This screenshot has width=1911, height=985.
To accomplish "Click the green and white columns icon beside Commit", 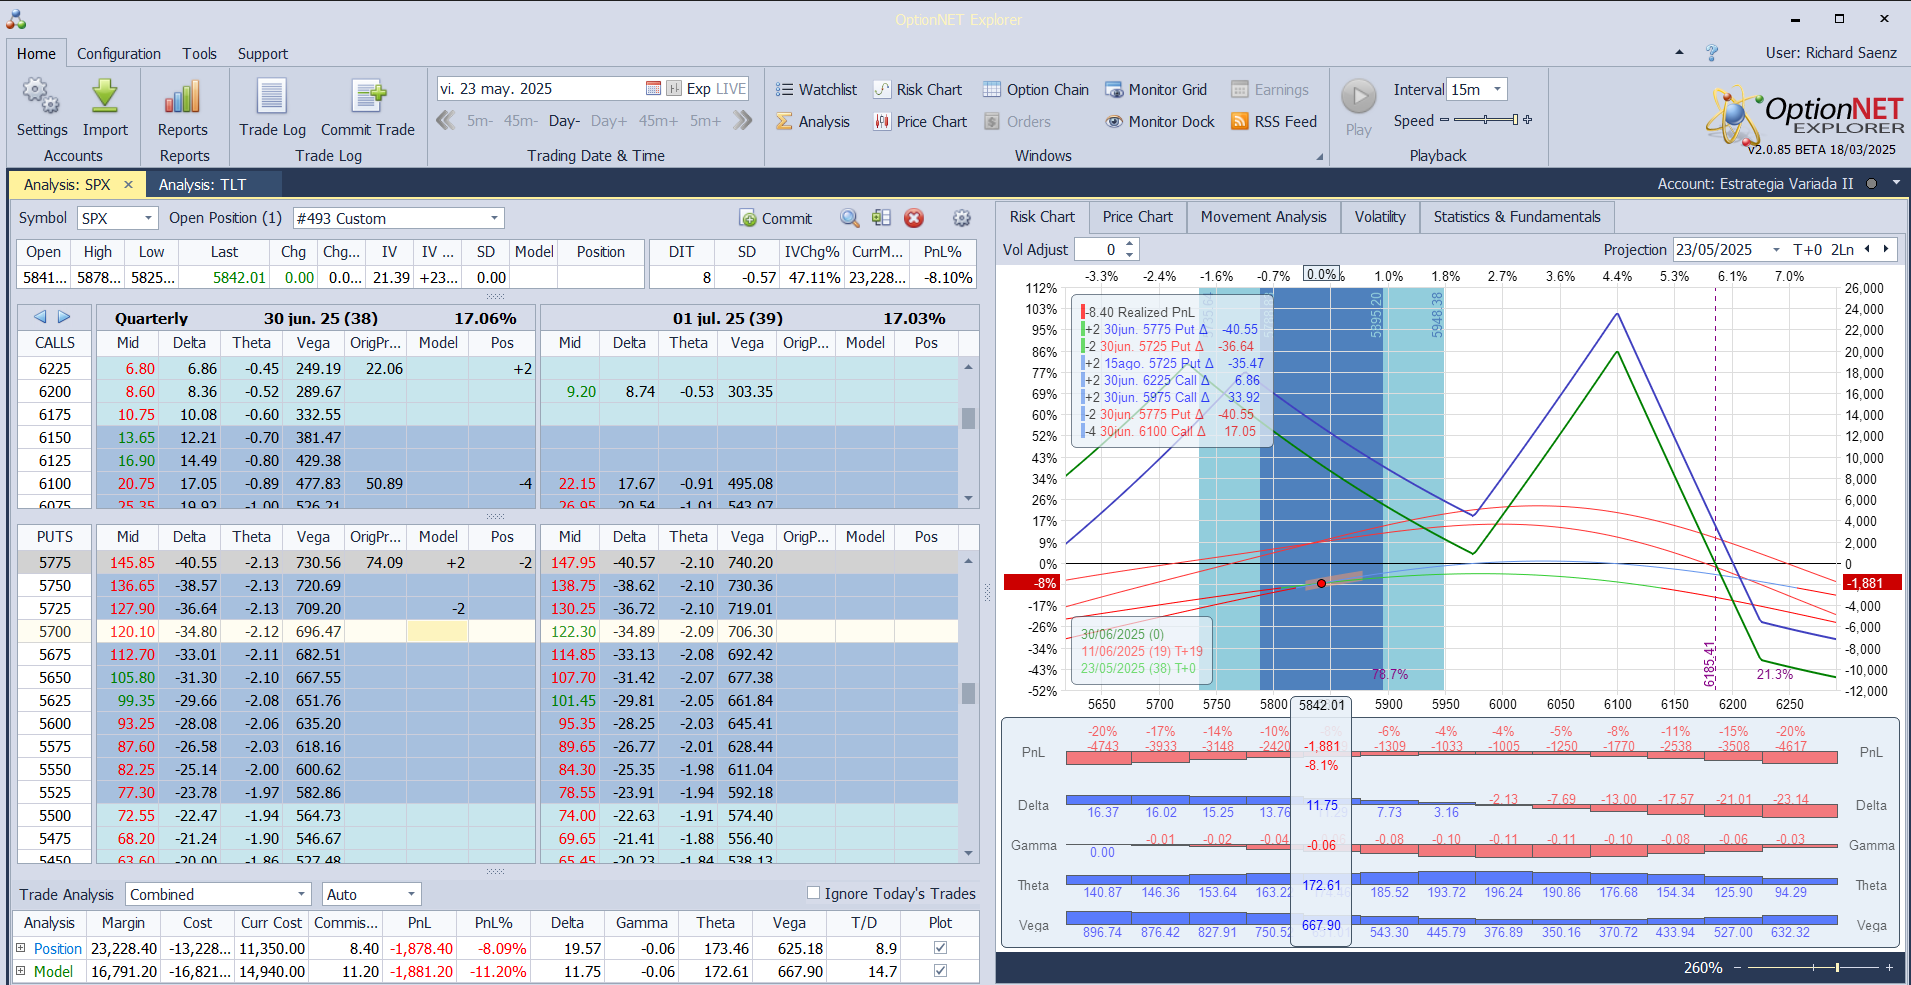I will pos(881,218).
